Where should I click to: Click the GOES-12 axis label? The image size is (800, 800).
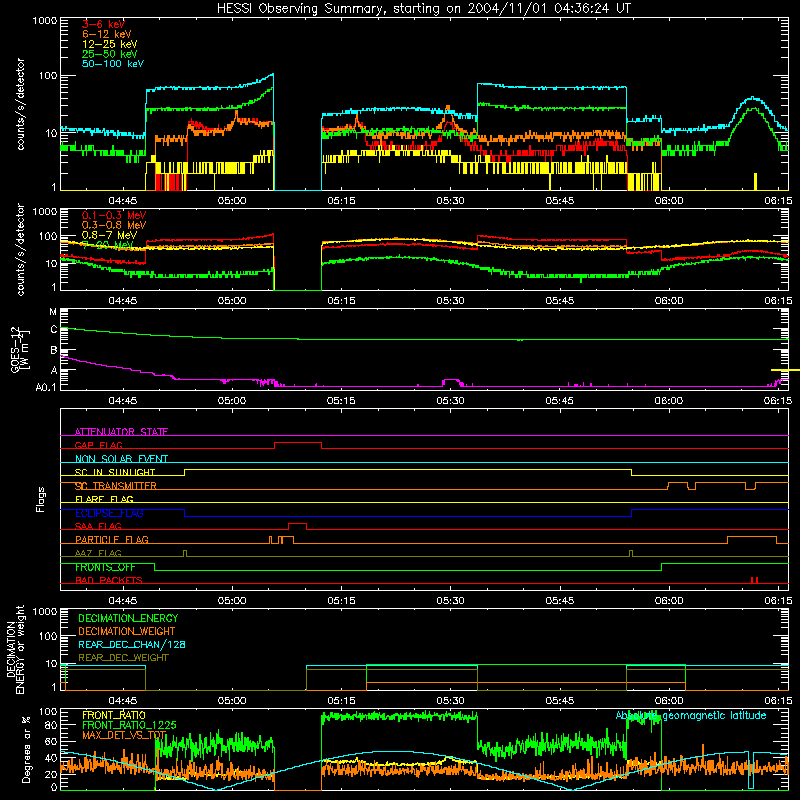pyautogui.click(x=20, y=349)
